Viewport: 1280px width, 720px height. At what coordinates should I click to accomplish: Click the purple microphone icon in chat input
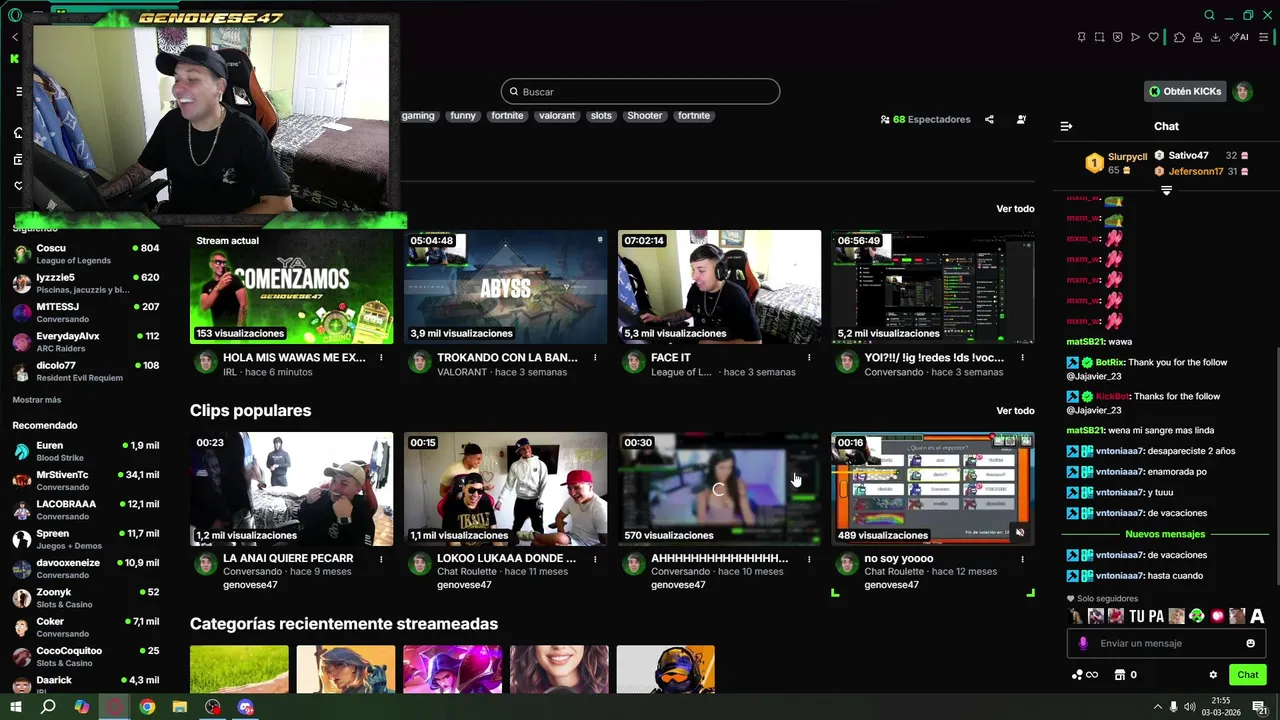point(1082,643)
